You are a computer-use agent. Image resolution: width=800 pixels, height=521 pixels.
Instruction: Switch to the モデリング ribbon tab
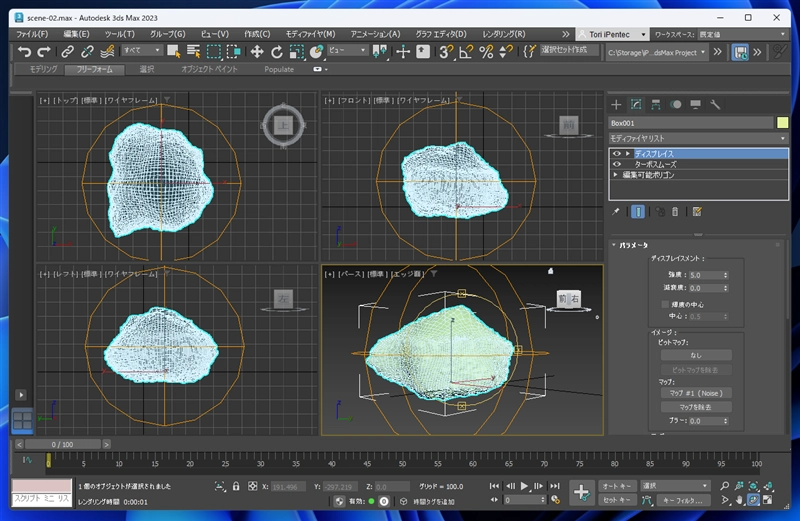tap(43, 69)
